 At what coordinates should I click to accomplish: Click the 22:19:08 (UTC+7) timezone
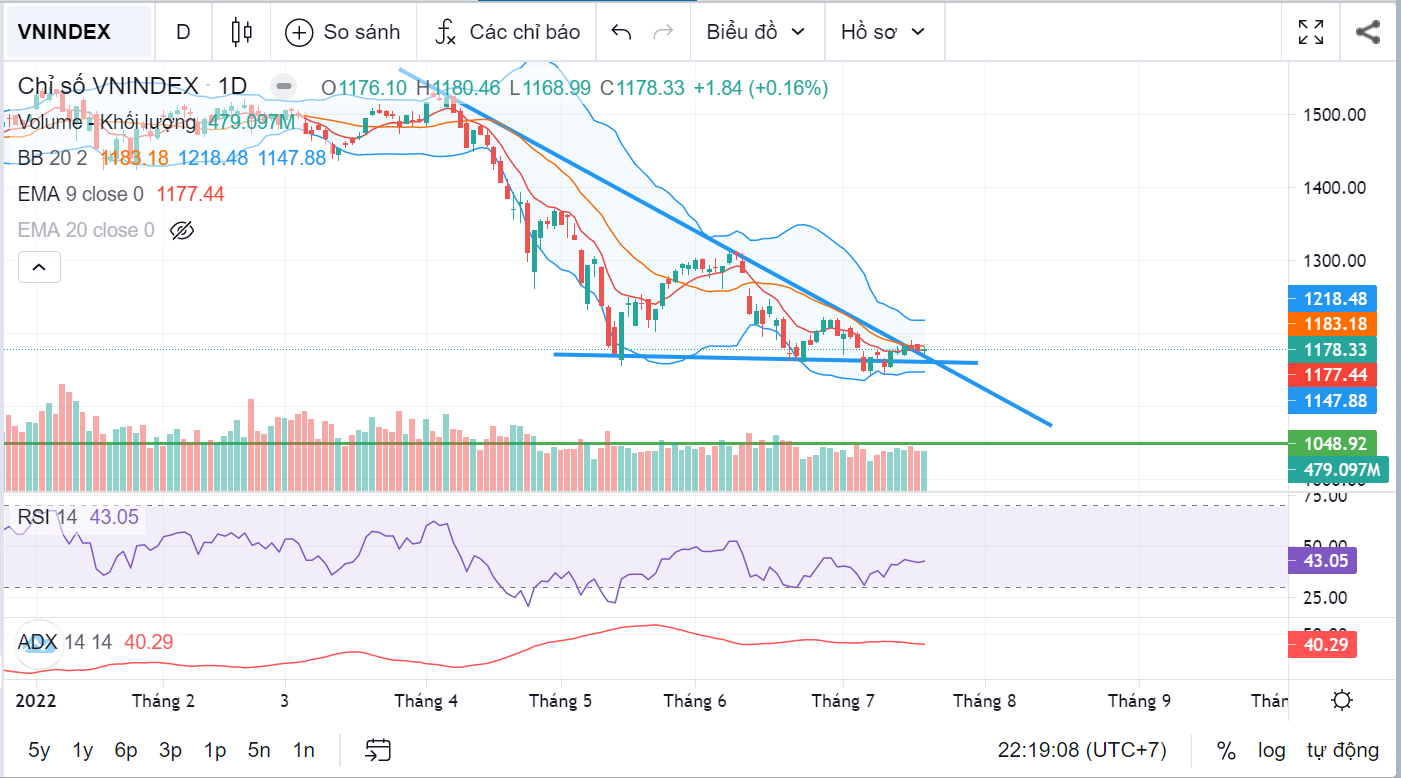[1082, 750]
